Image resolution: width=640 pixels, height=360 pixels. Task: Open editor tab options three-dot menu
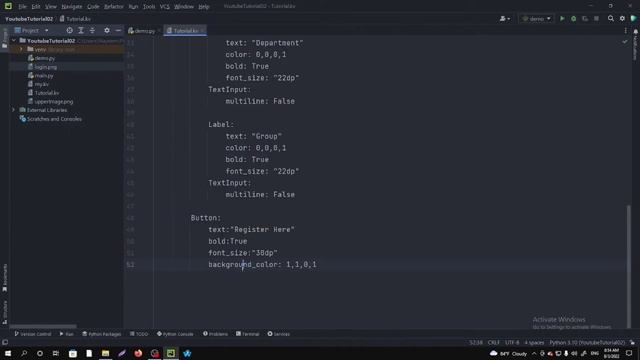tap(625, 31)
